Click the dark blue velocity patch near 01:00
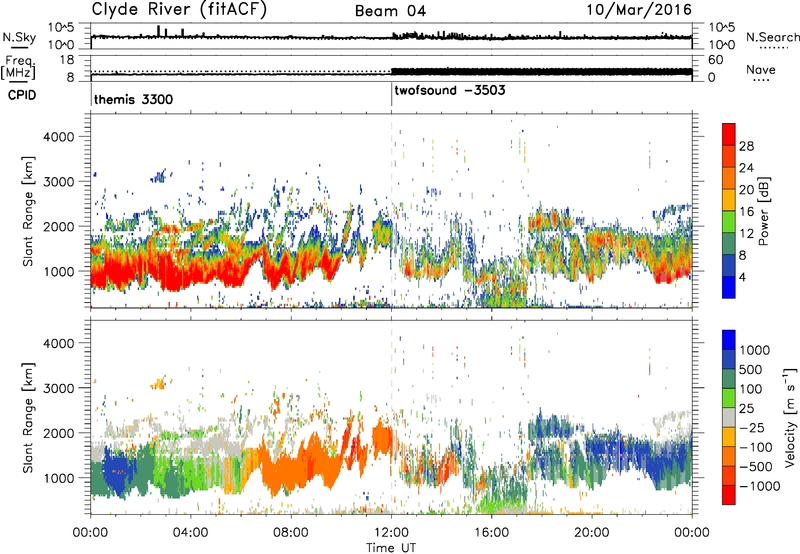 (x=118, y=472)
